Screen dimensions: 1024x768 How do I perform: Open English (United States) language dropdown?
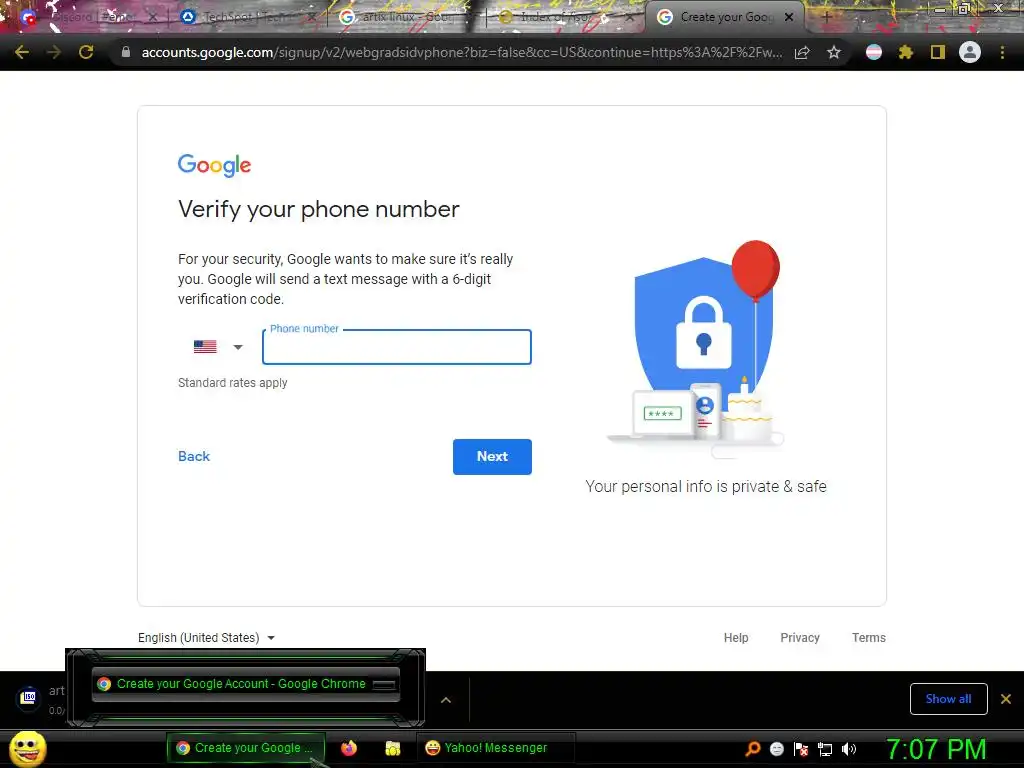tap(206, 637)
